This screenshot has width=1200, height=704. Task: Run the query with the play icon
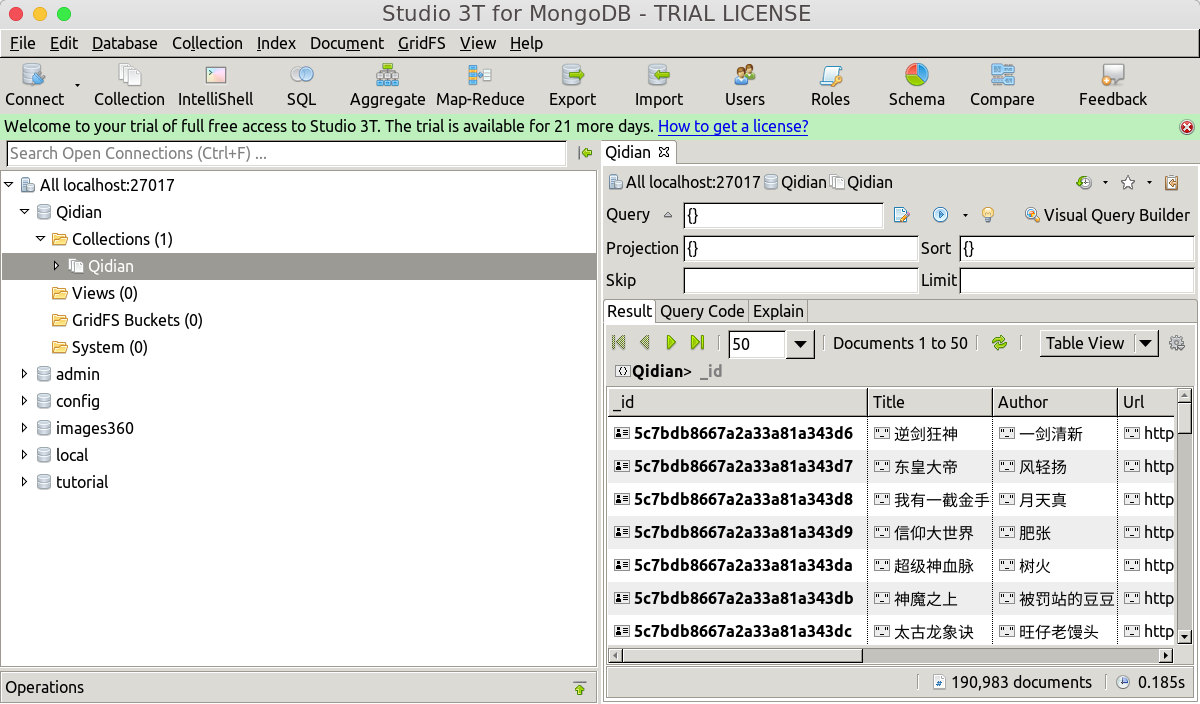click(940, 215)
